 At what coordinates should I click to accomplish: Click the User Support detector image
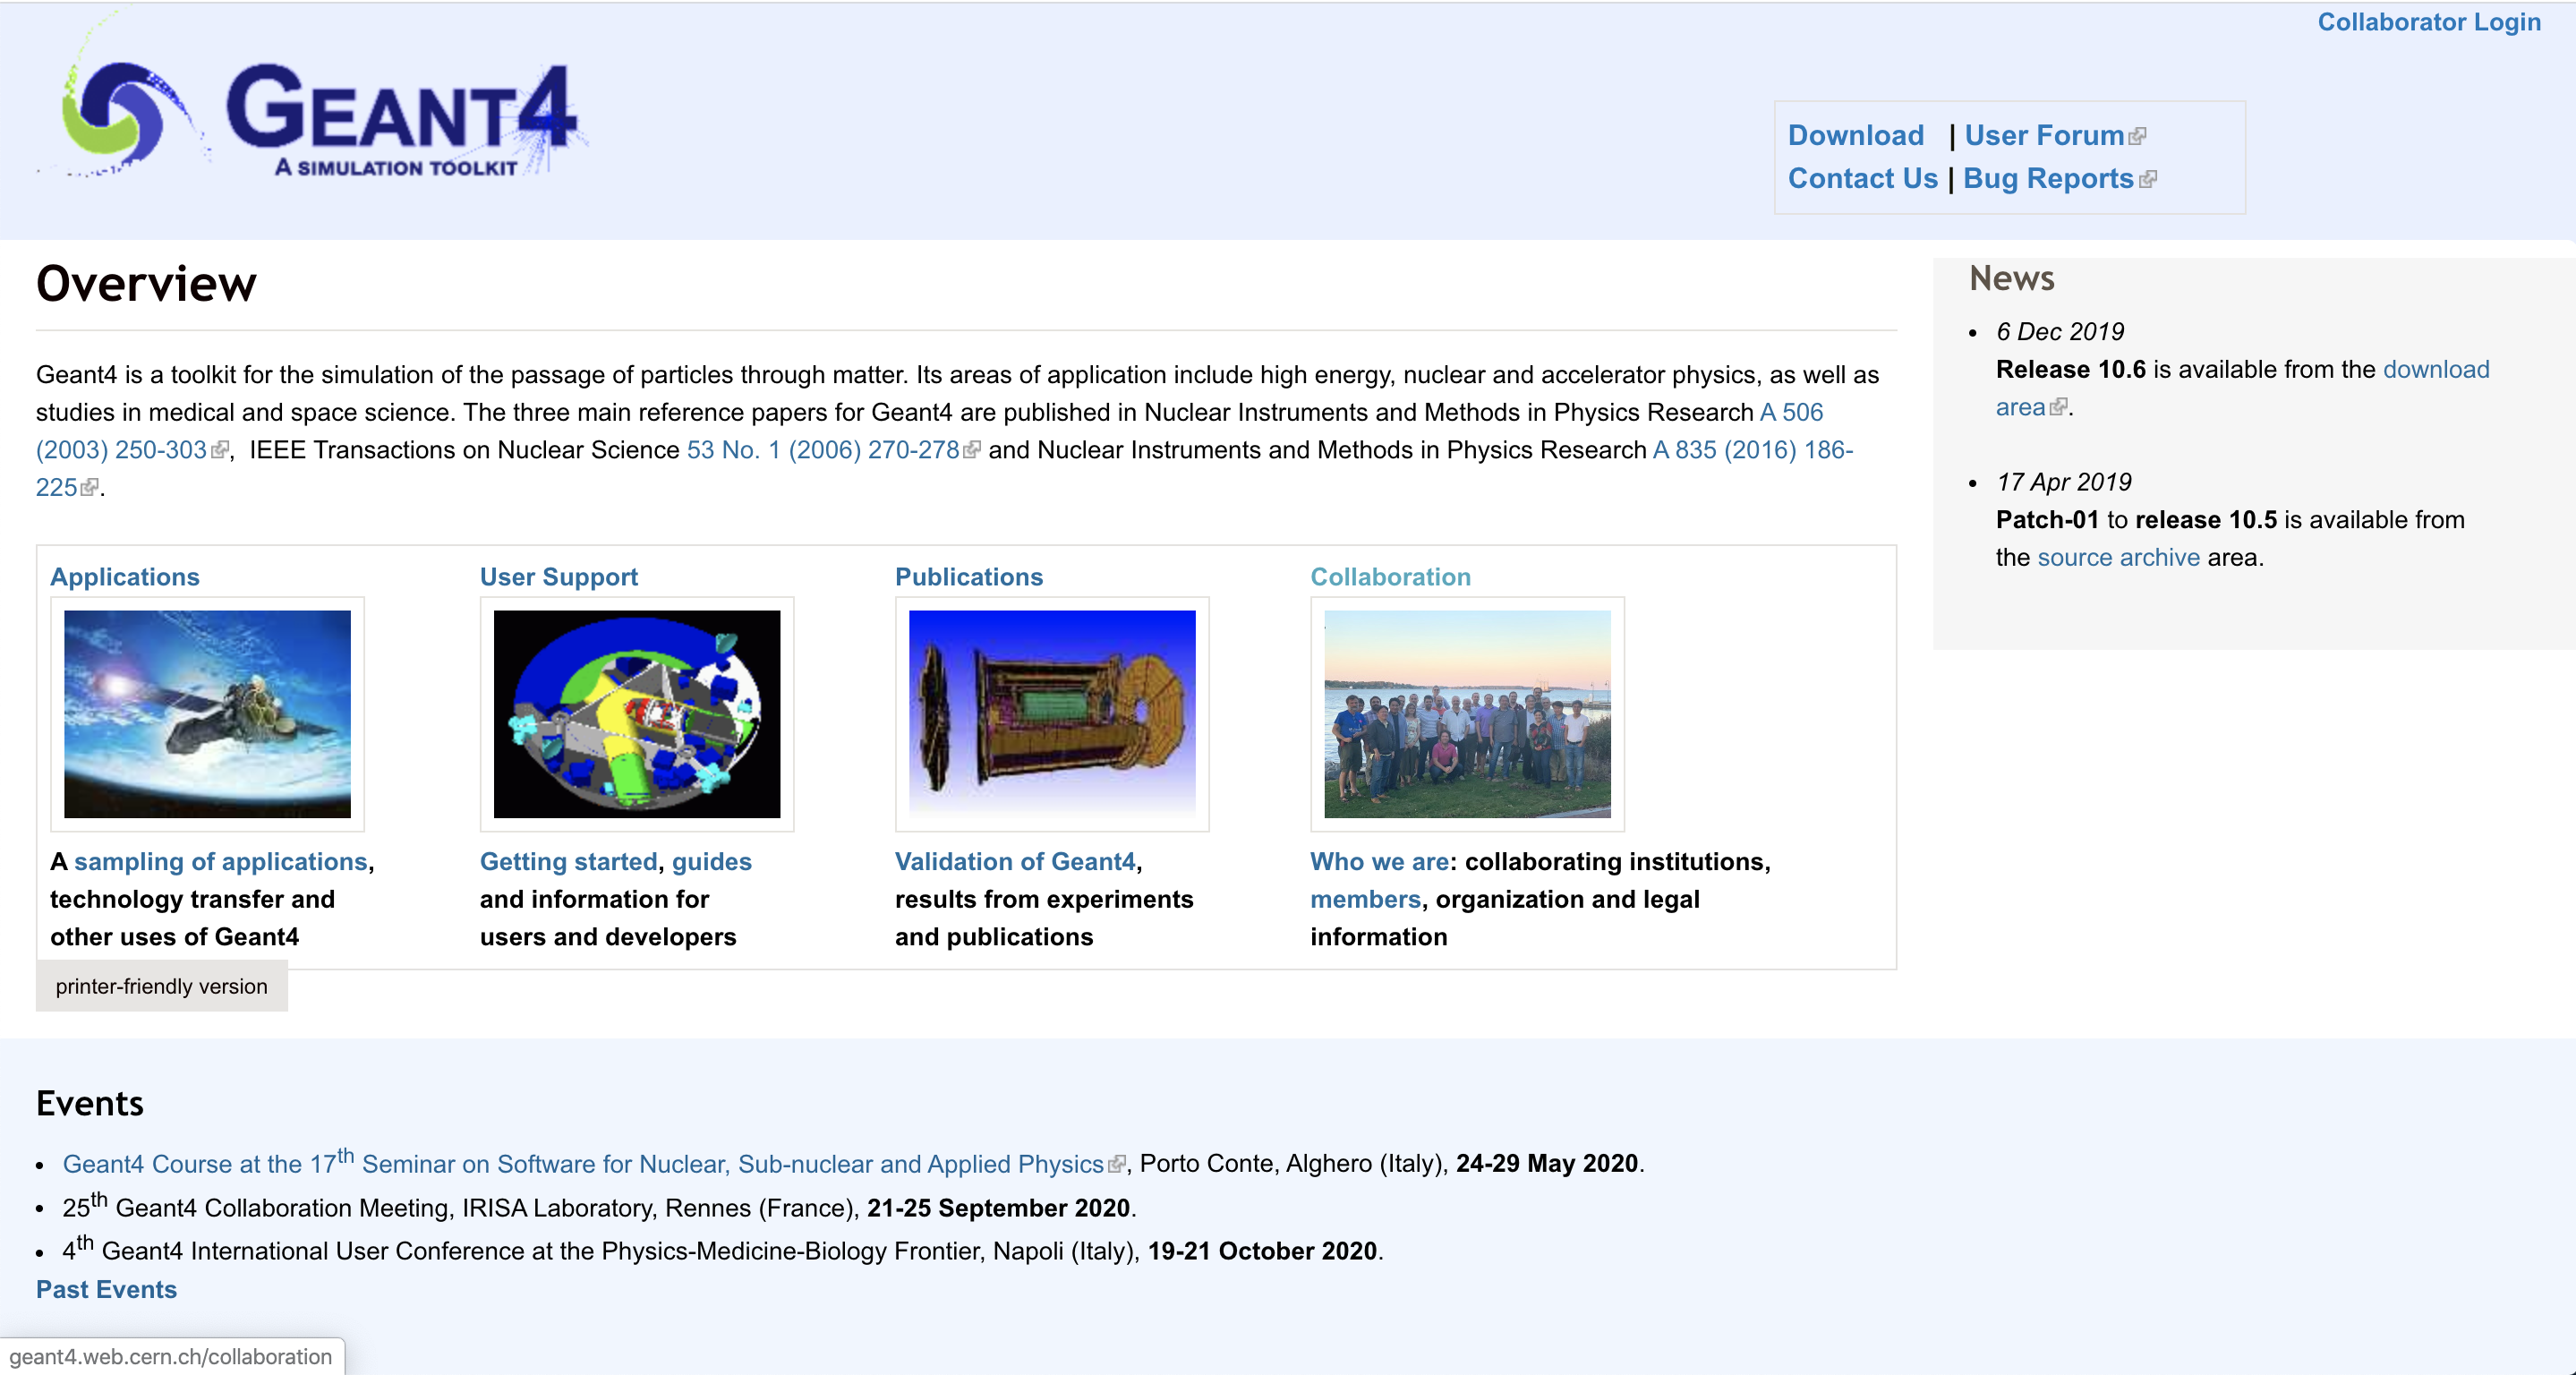pos(636,713)
